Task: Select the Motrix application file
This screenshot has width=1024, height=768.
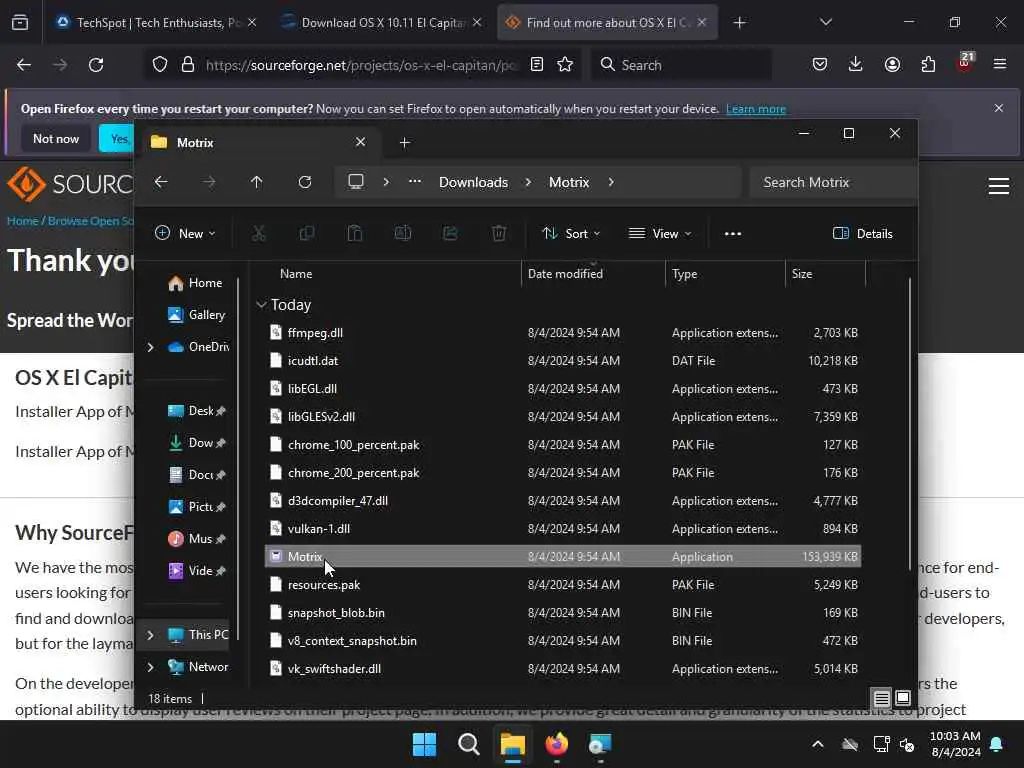Action: tap(563, 556)
